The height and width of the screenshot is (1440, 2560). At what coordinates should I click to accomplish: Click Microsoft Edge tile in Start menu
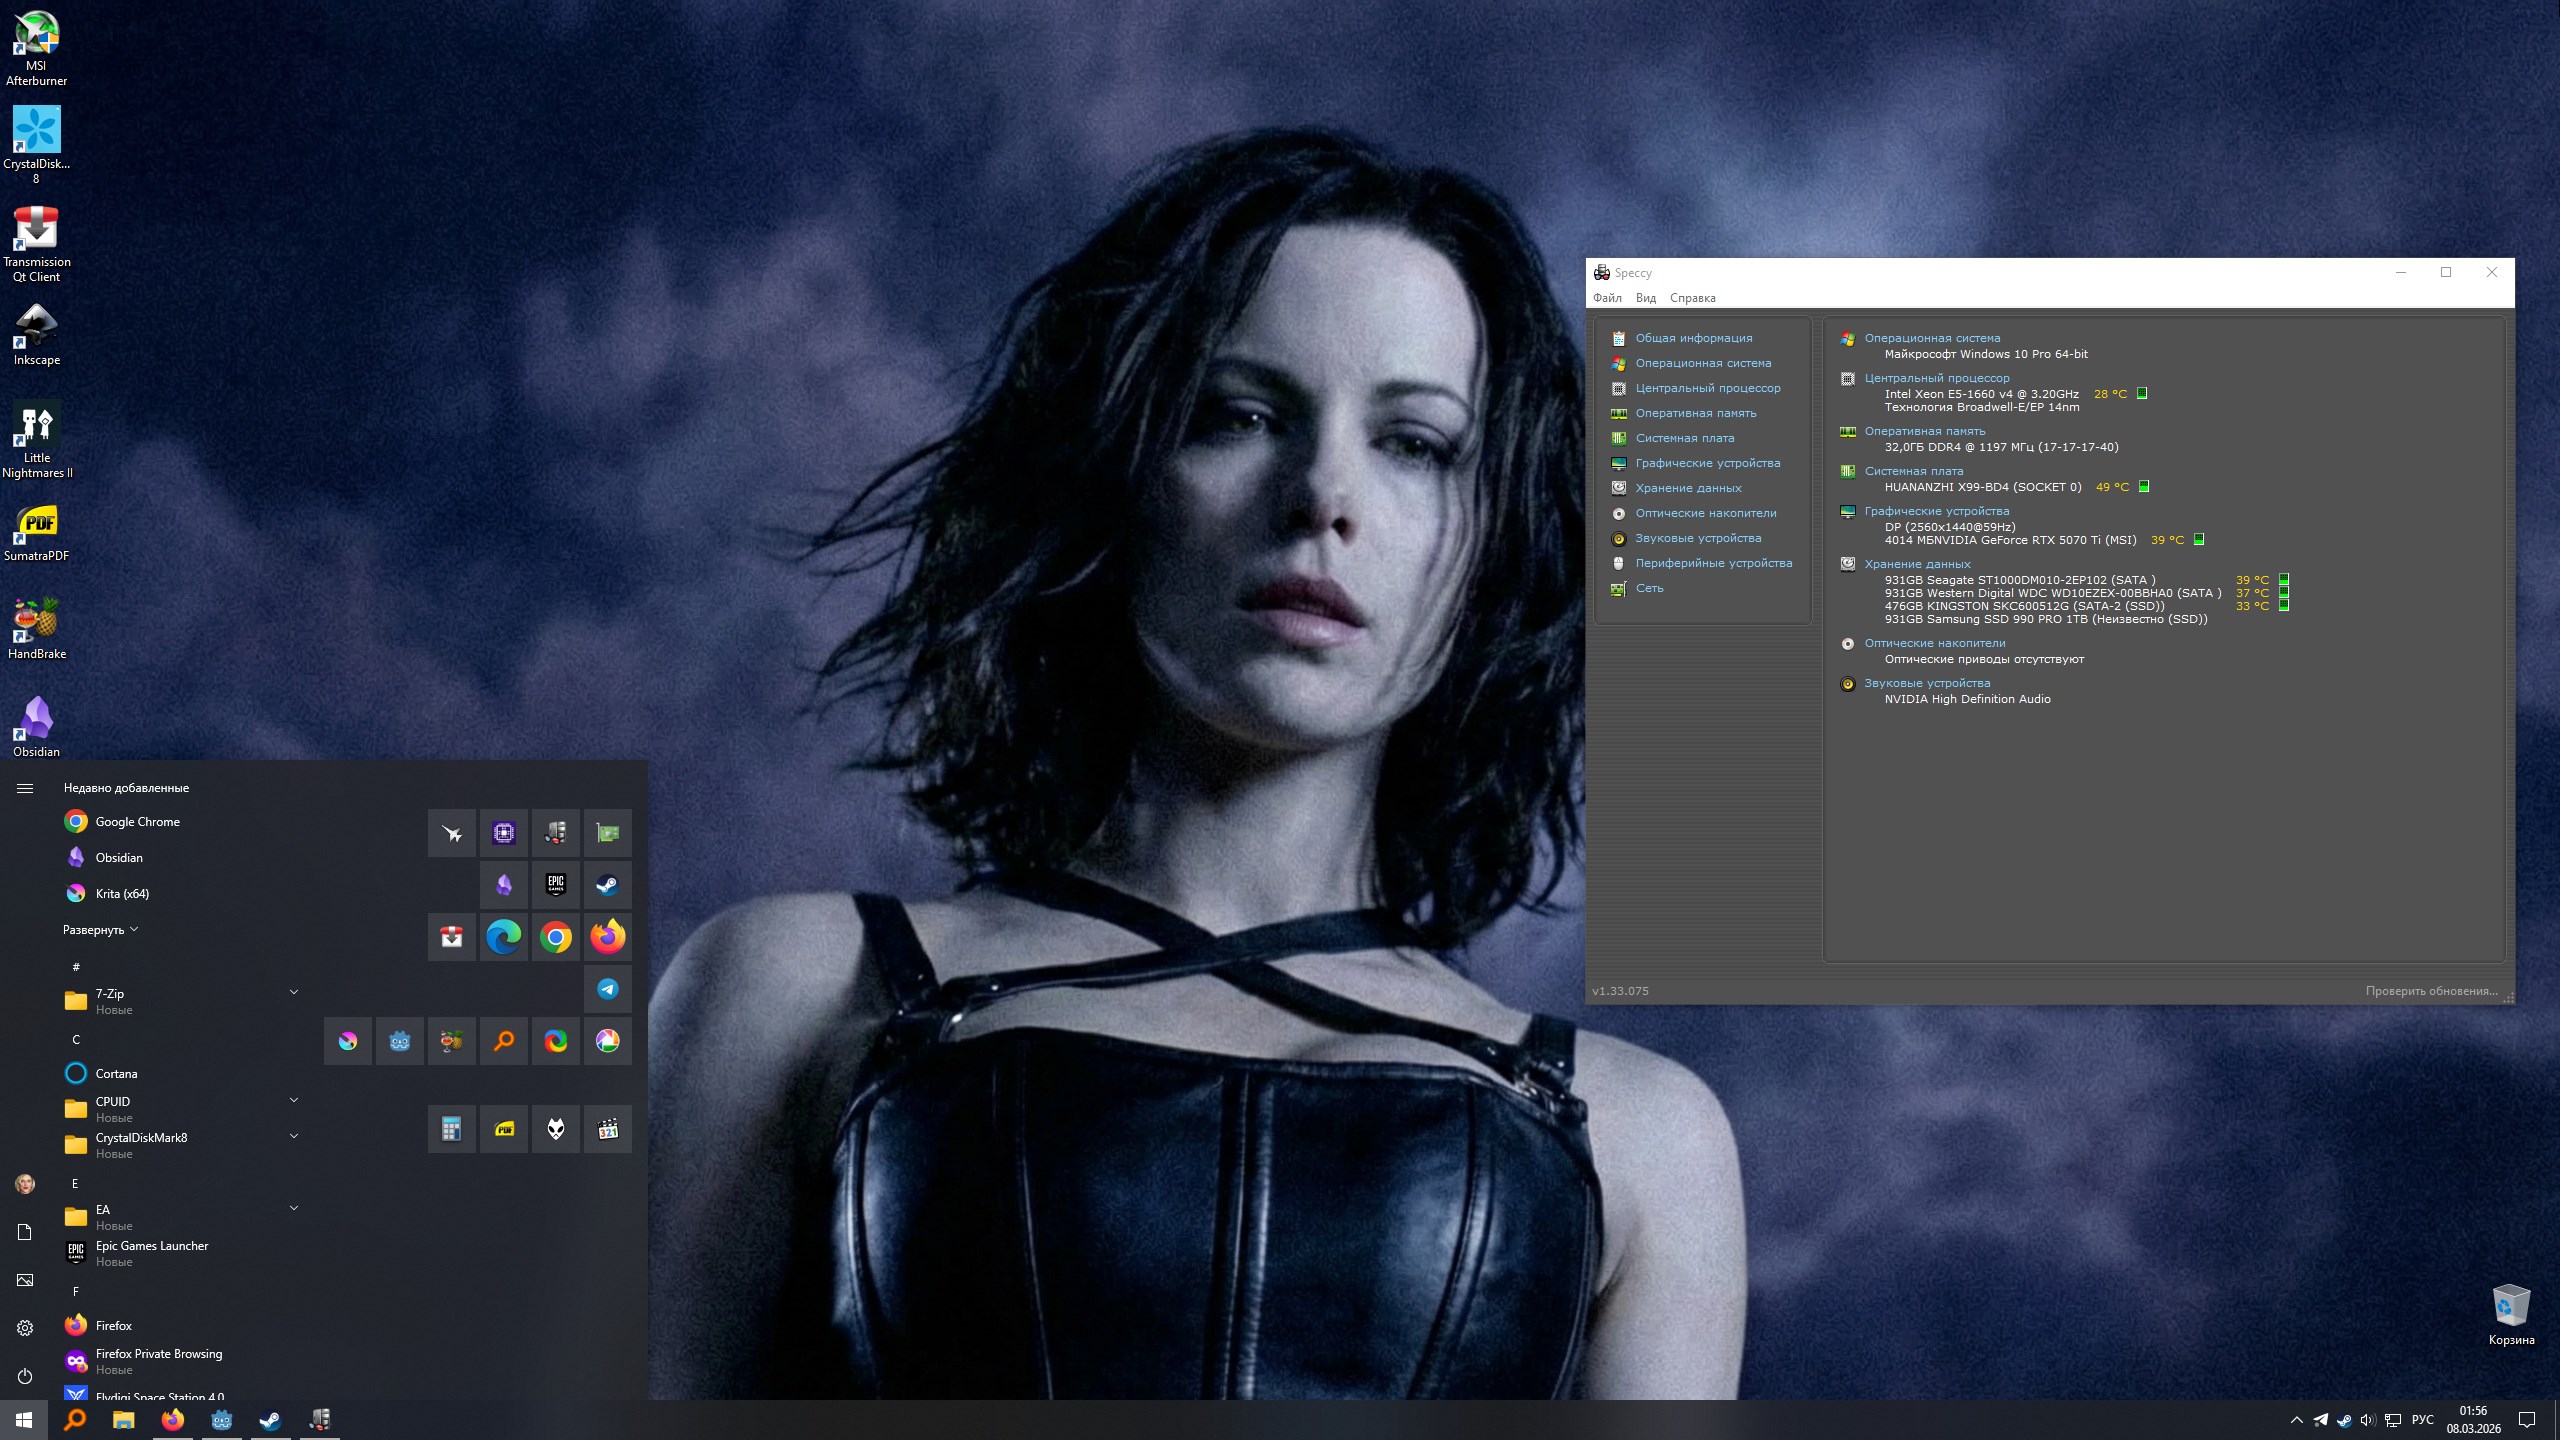click(x=503, y=937)
